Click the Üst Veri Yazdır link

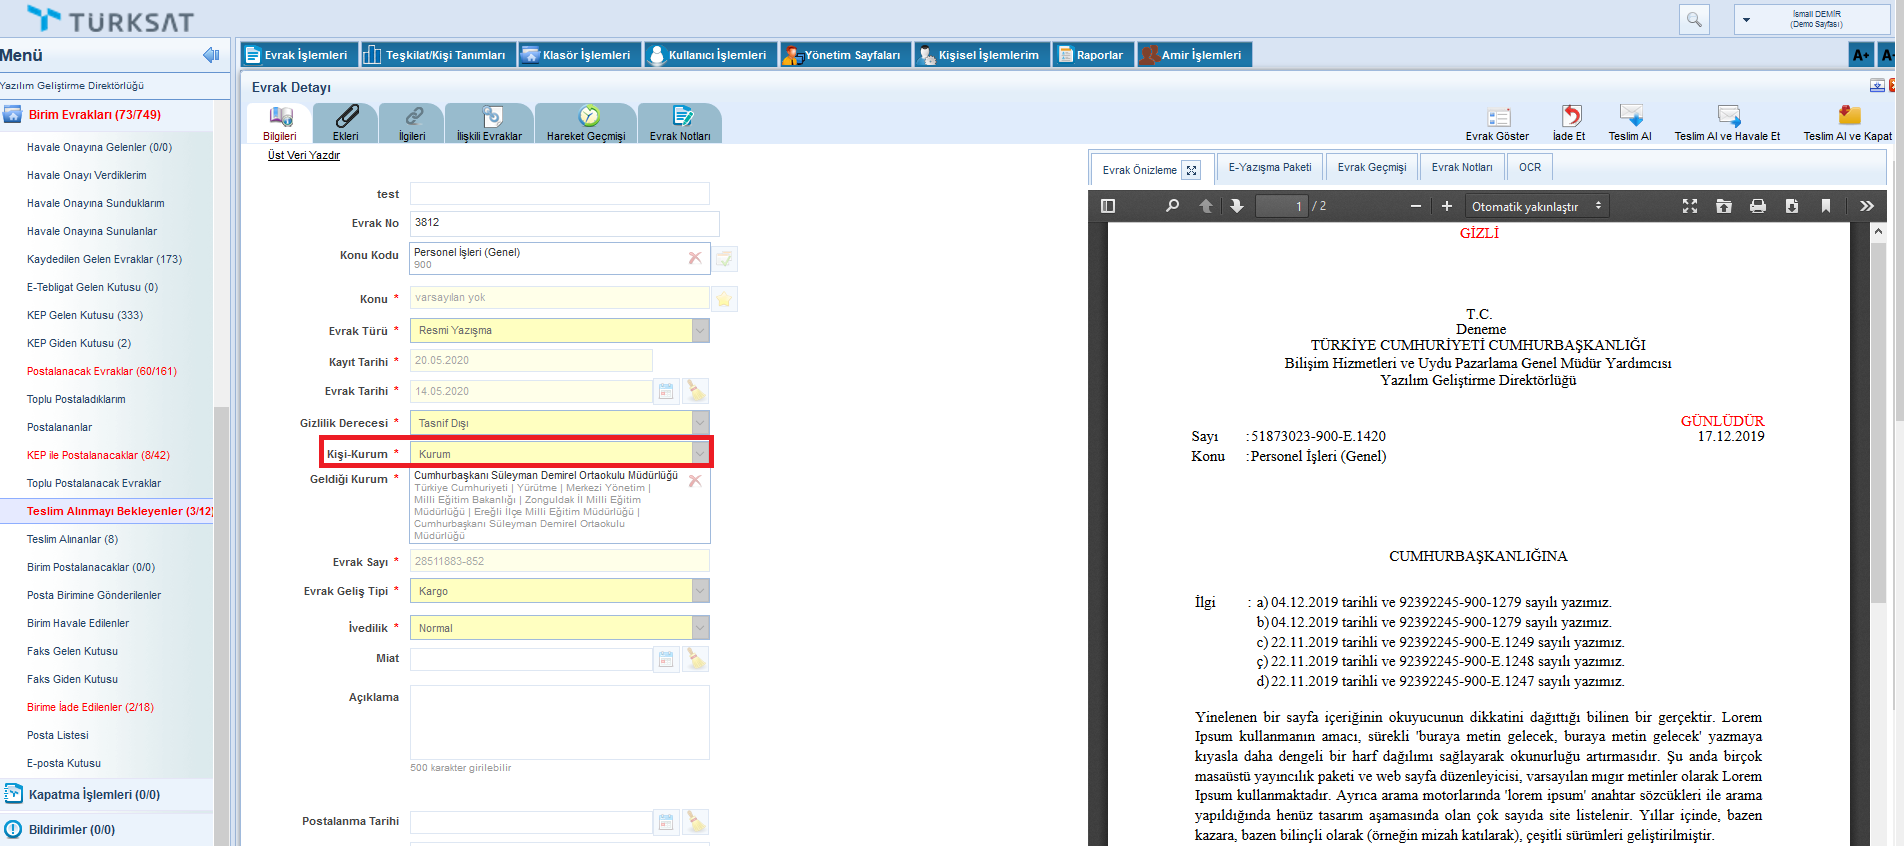coord(304,155)
